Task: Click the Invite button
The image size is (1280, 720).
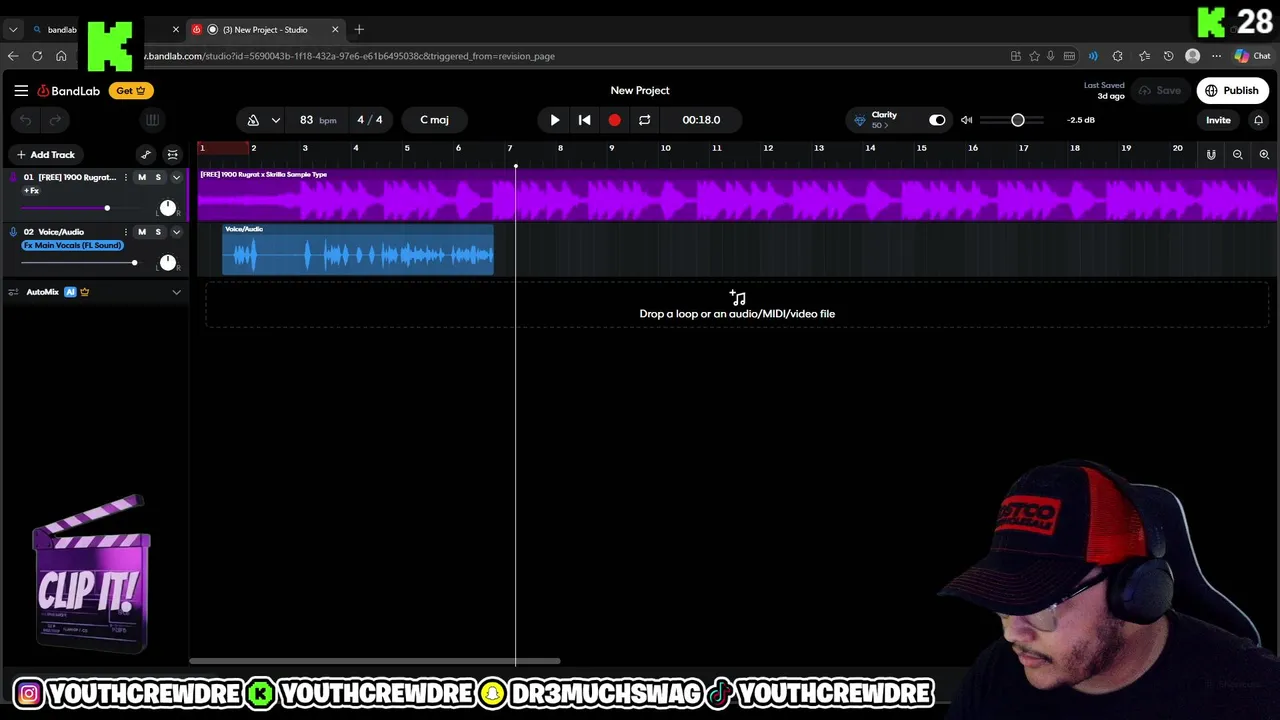Action: tap(1218, 120)
